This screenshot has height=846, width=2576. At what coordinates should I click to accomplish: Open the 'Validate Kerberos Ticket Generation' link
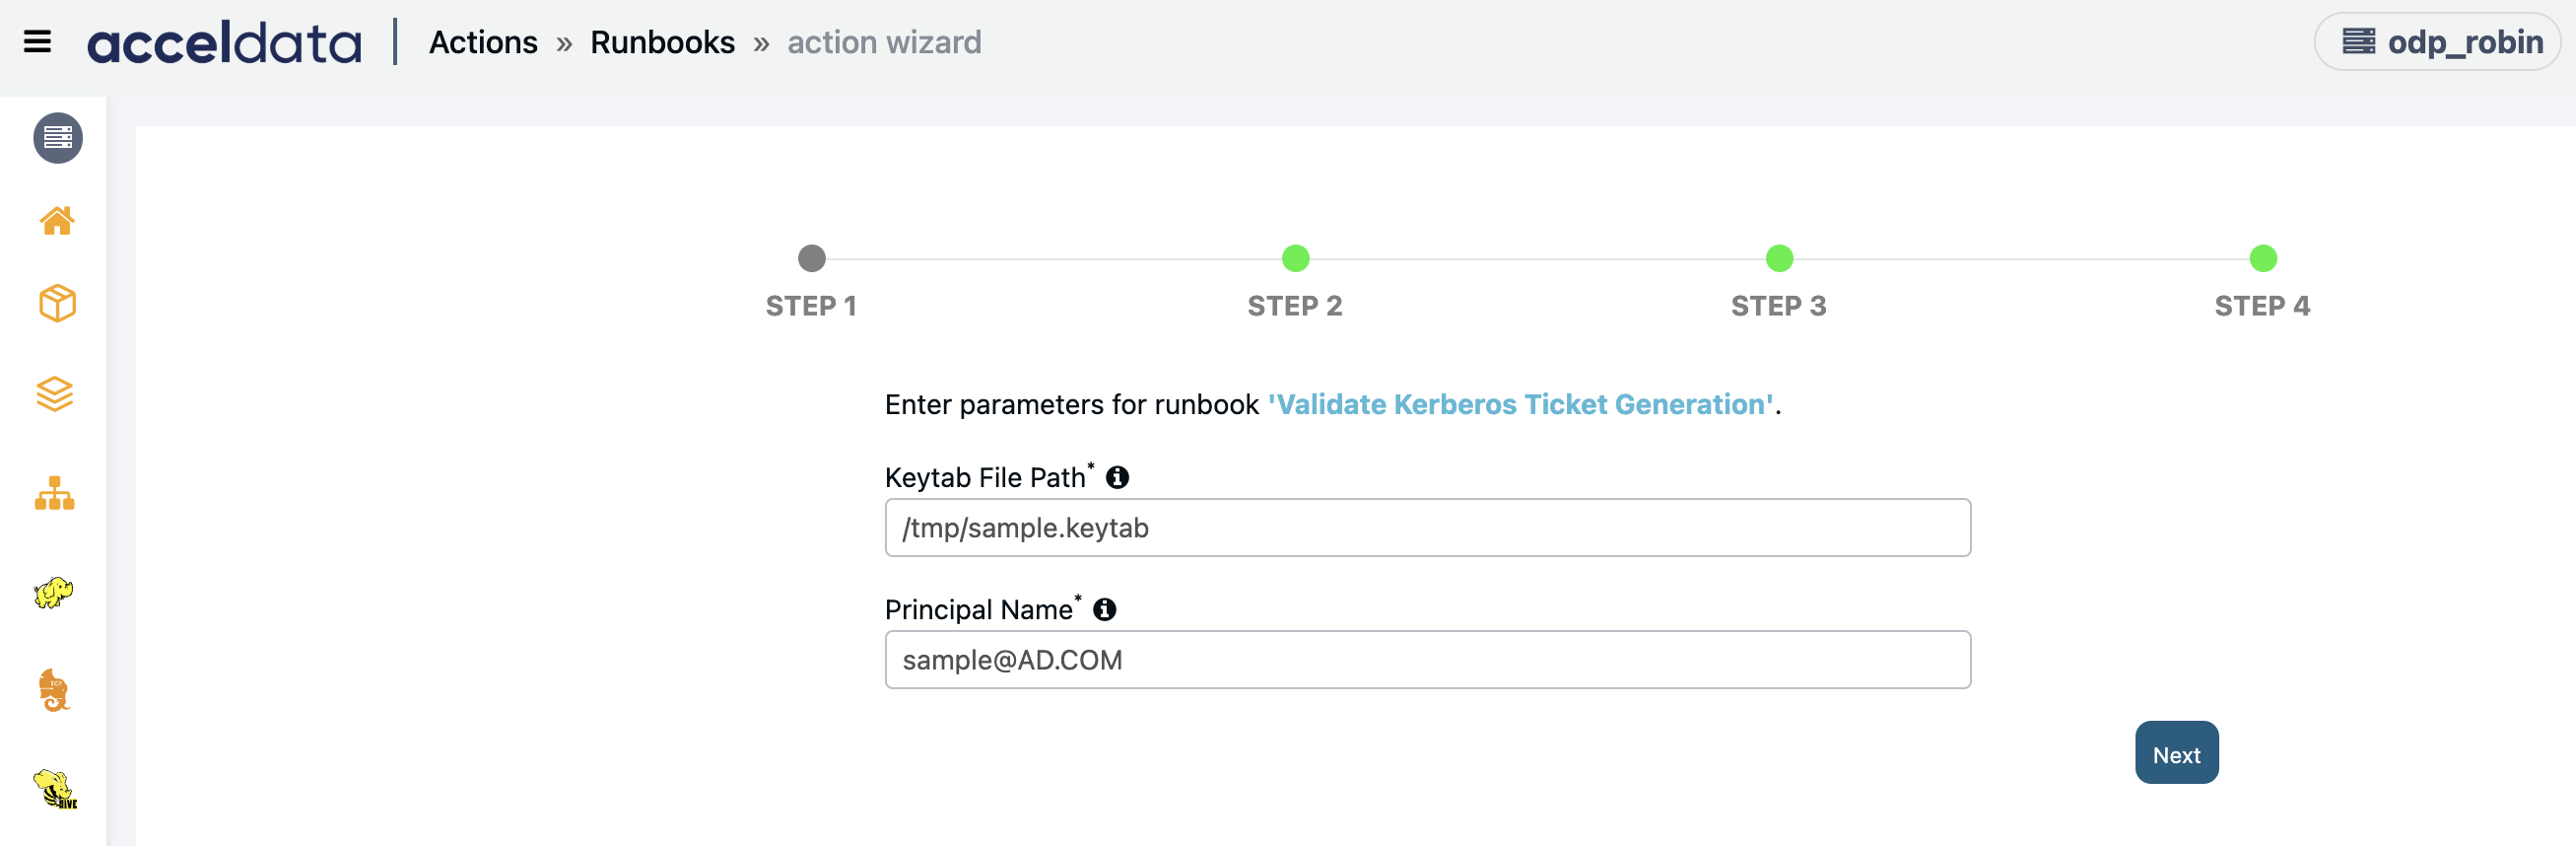tap(1520, 404)
